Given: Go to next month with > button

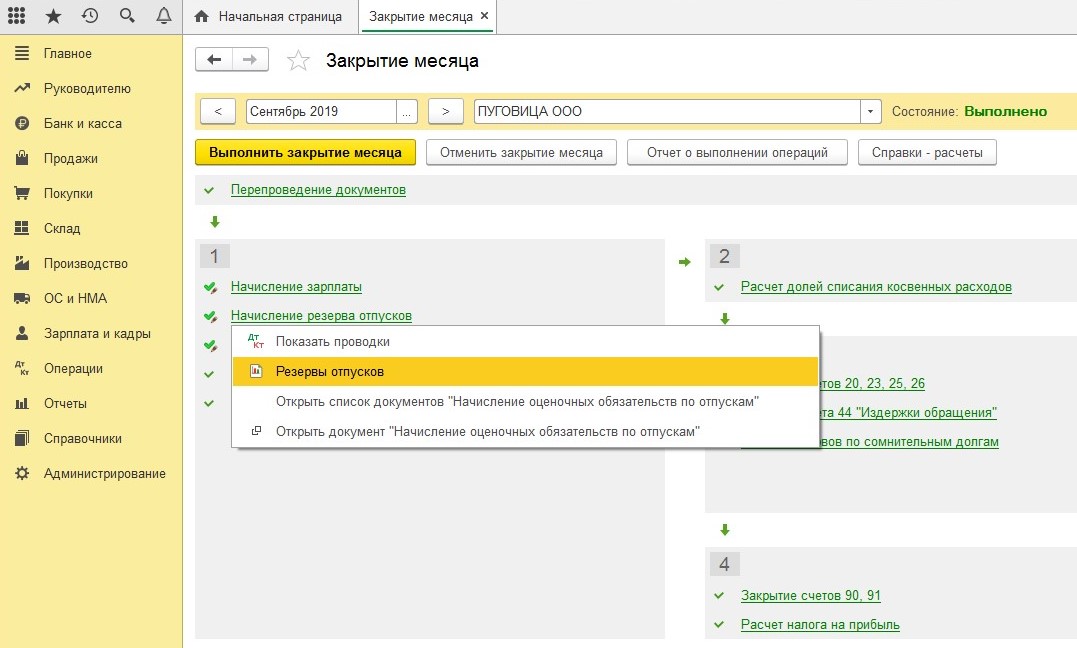Looking at the screenshot, I should (x=446, y=112).
